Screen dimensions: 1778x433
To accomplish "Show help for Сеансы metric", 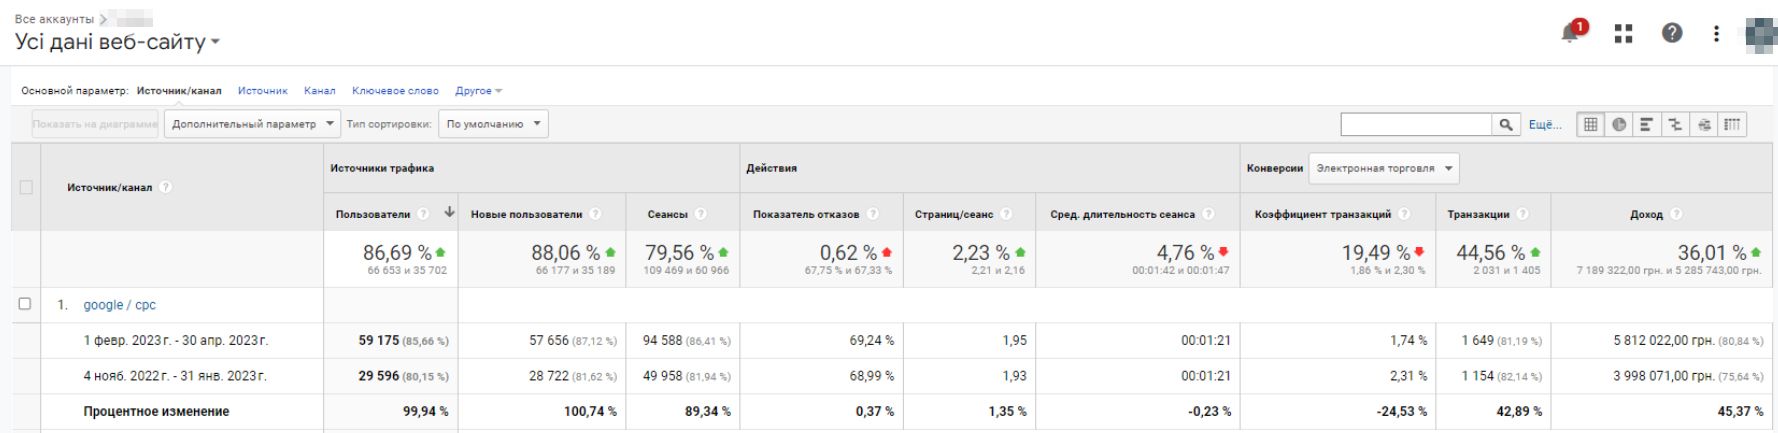I will (x=700, y=214).
